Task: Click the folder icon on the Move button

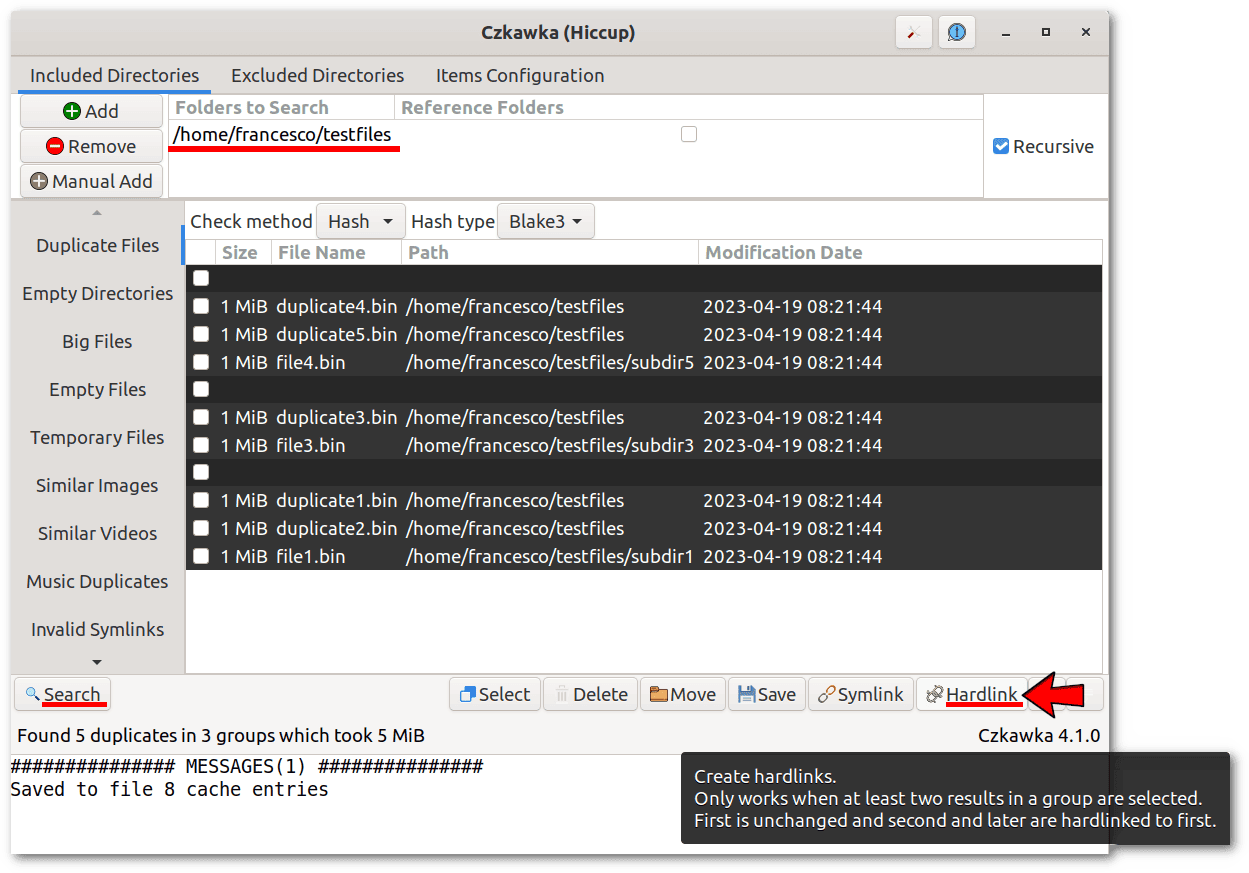Action: click(x=659, y=693)
